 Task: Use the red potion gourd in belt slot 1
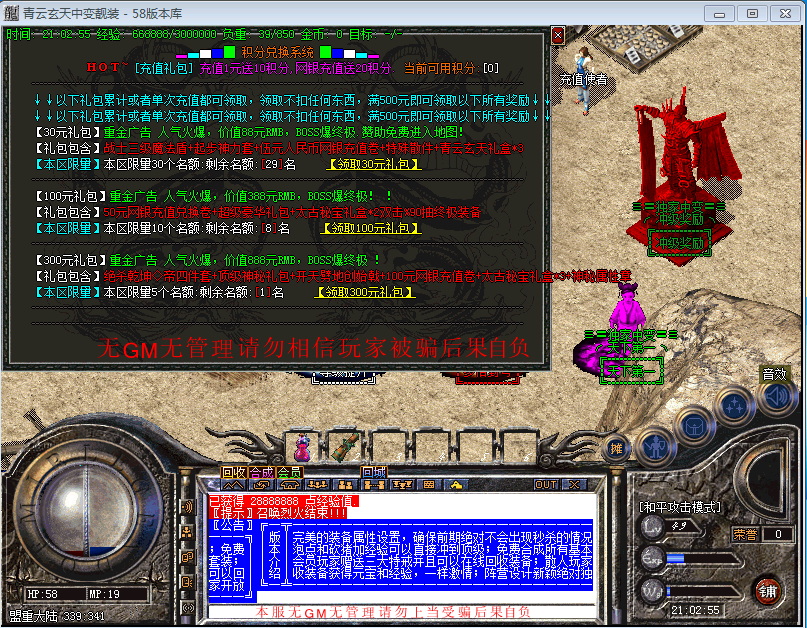click(303, 447)
